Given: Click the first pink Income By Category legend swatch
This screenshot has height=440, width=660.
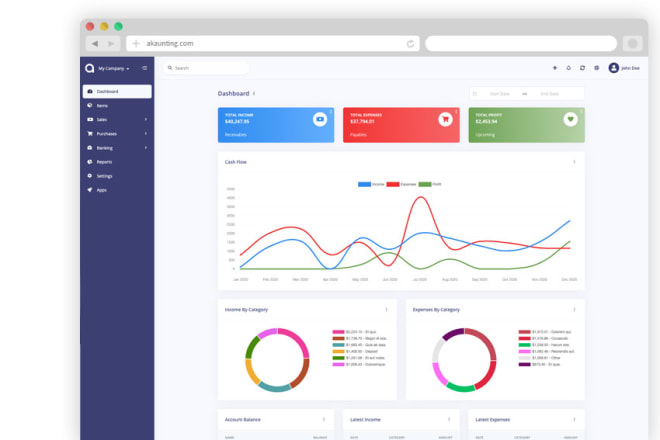Looking at the screenshot, I should tap(338, 332).
